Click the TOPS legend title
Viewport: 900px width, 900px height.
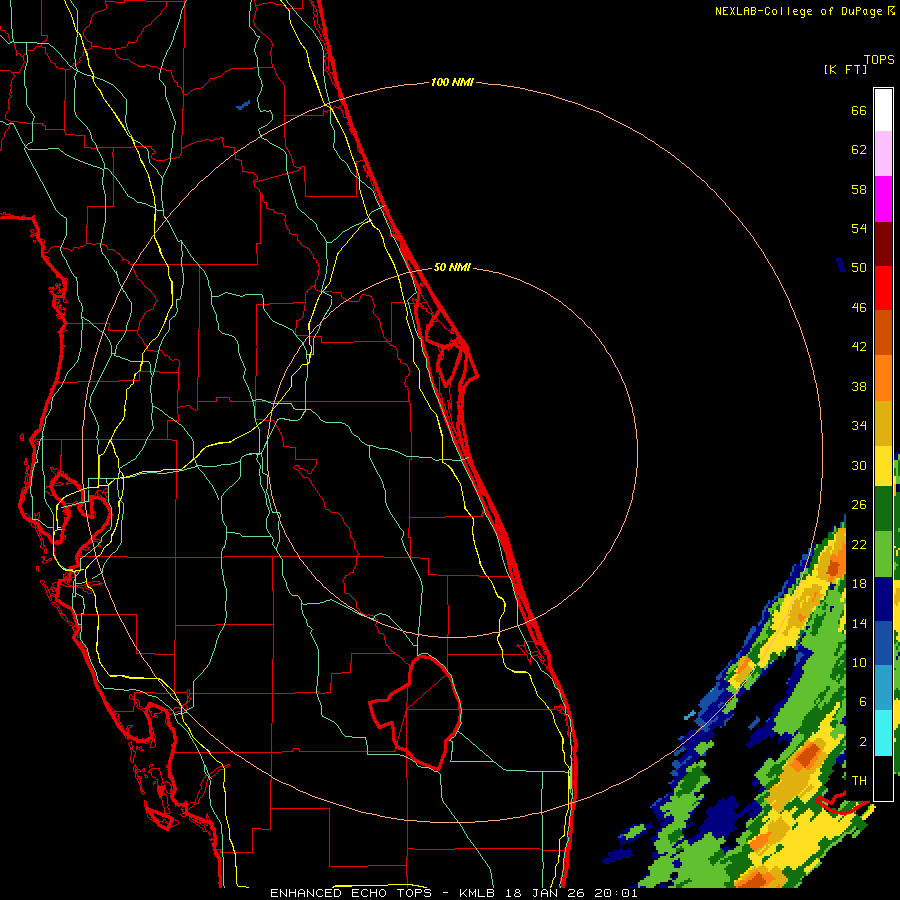tap(879, 60)
